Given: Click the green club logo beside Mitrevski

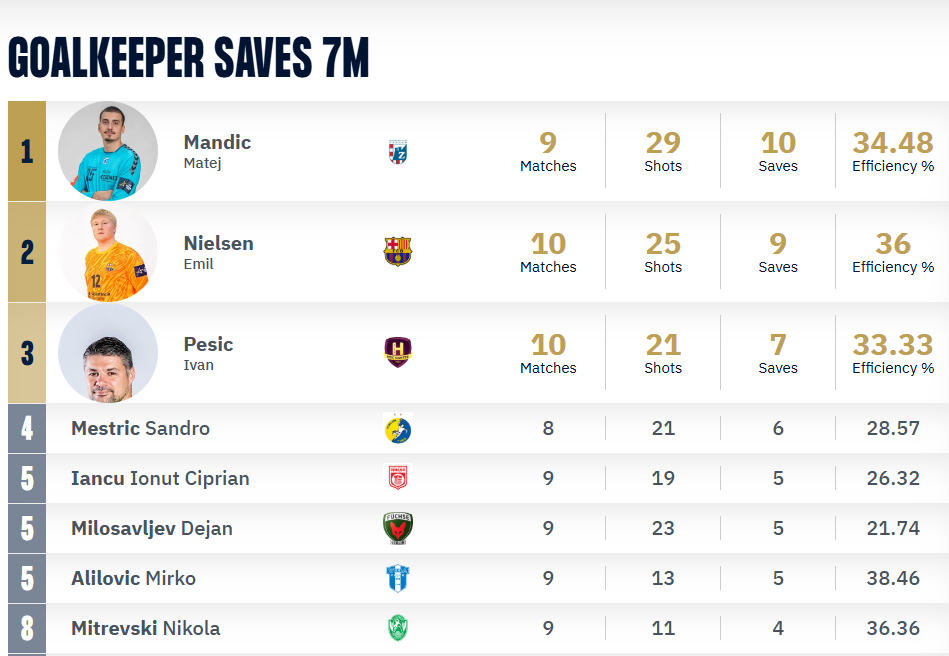Looking at the screenshot, I should [x=398, y=628].
